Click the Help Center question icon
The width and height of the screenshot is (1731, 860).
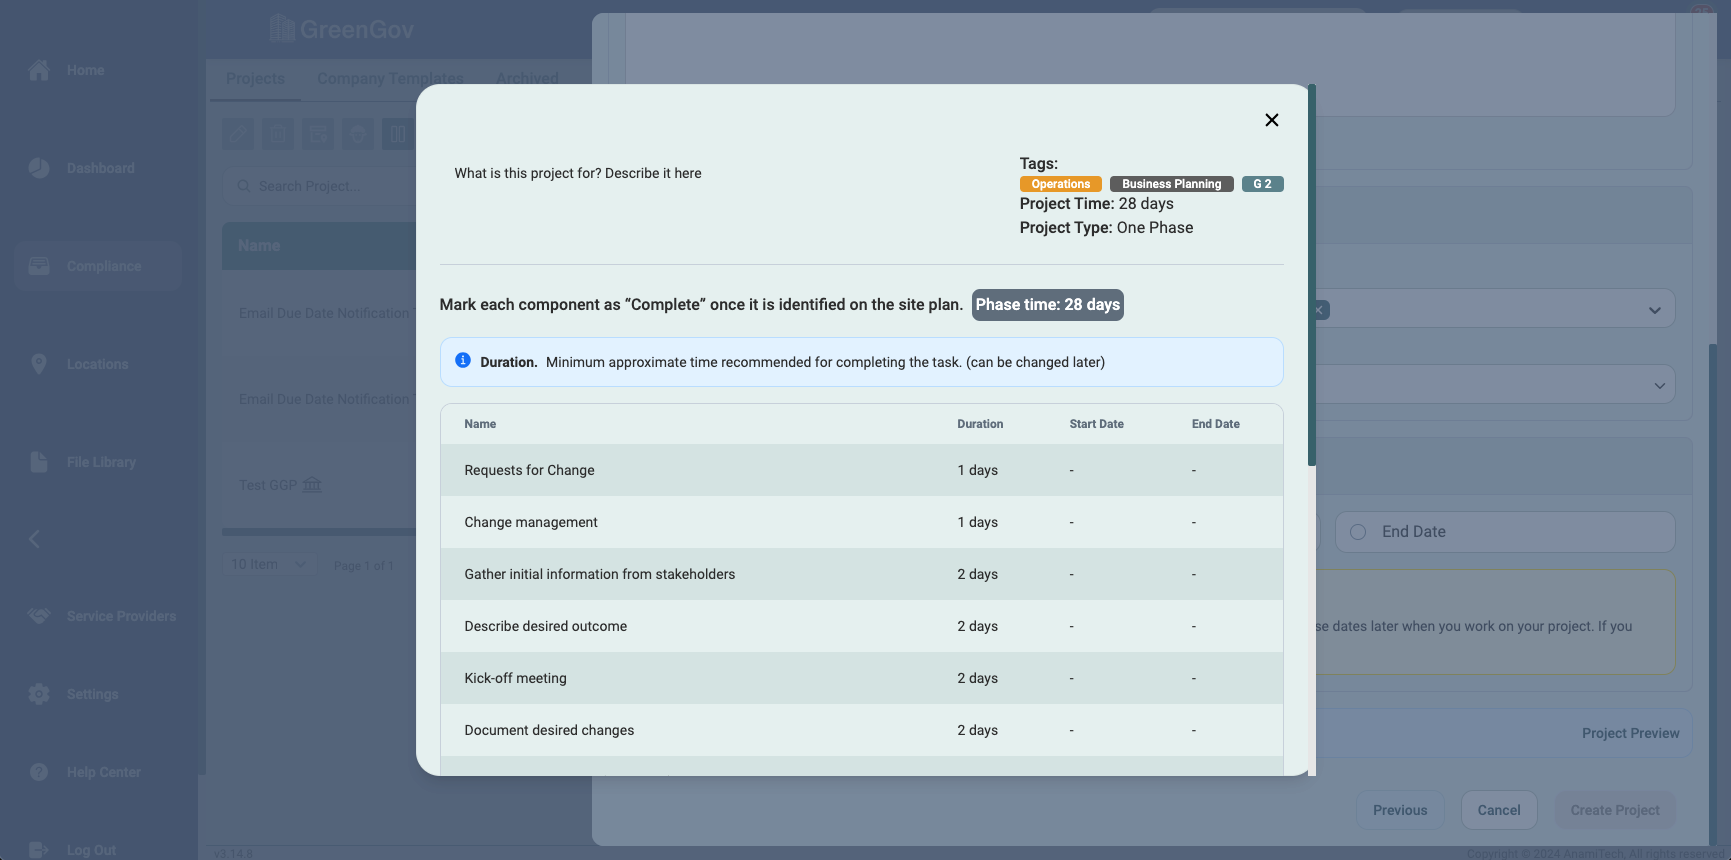[39, 772]
